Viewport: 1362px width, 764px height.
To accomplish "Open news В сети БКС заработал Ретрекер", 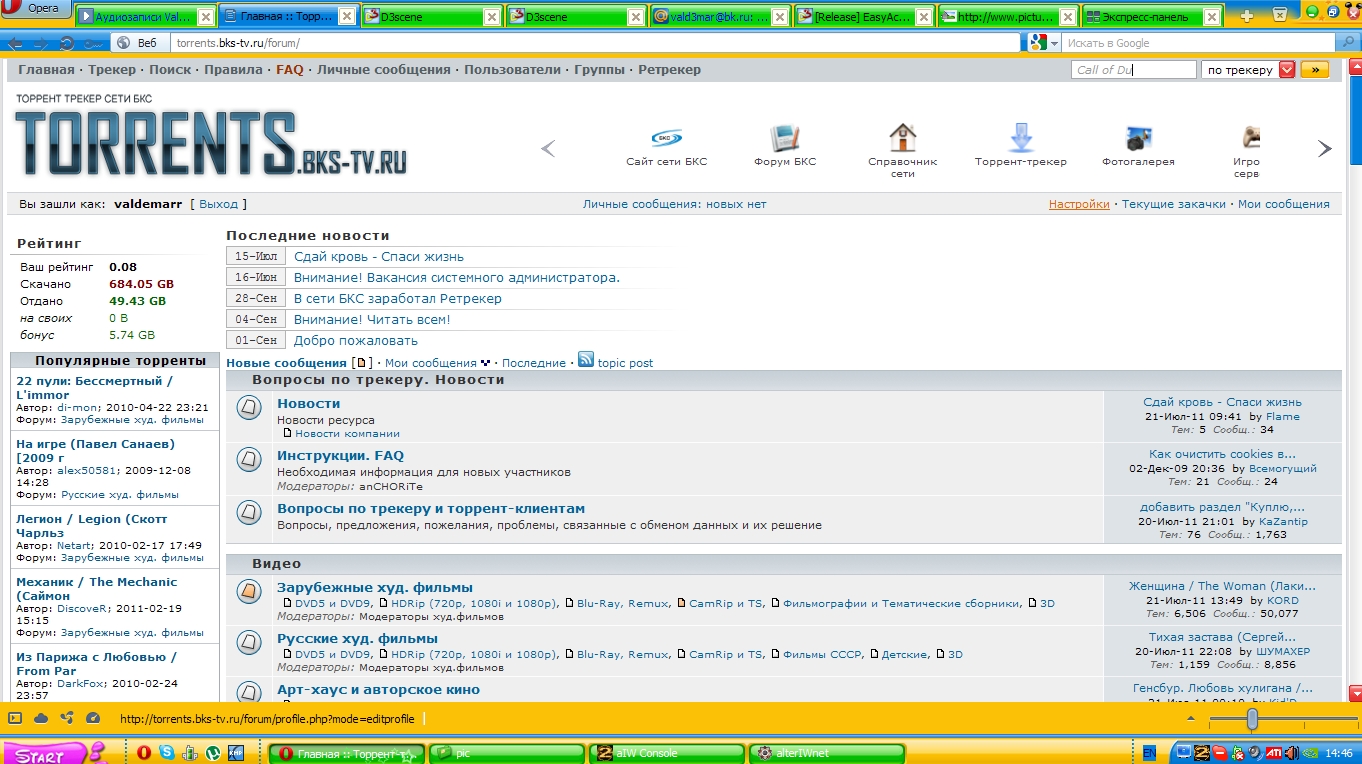I will point(398,299).
